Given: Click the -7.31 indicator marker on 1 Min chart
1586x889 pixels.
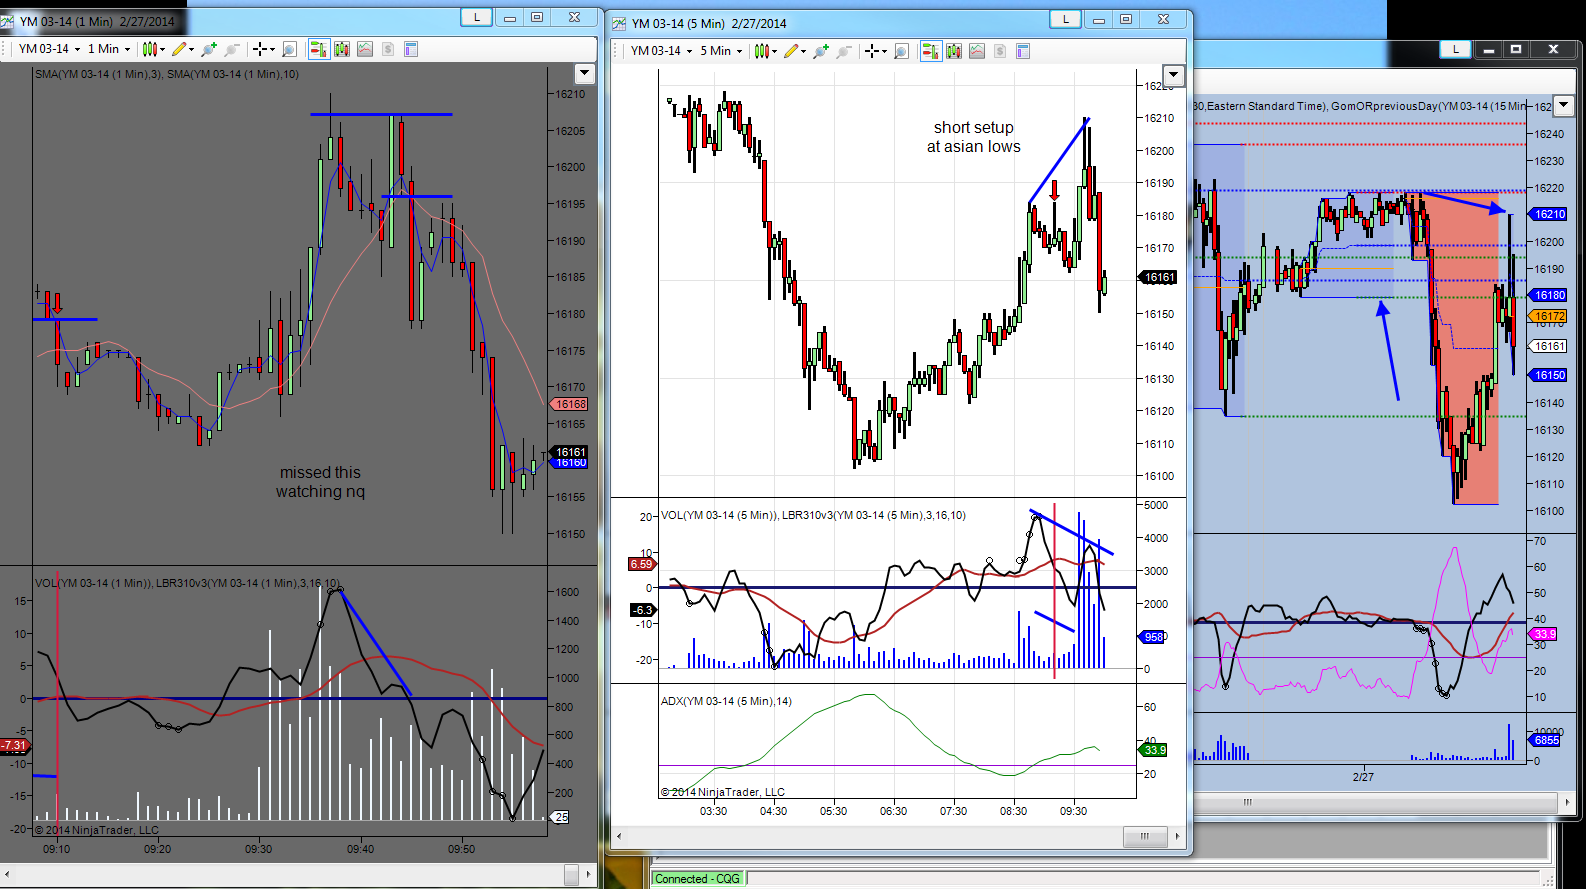Looking at the screenshot, I should pos(15,746).
